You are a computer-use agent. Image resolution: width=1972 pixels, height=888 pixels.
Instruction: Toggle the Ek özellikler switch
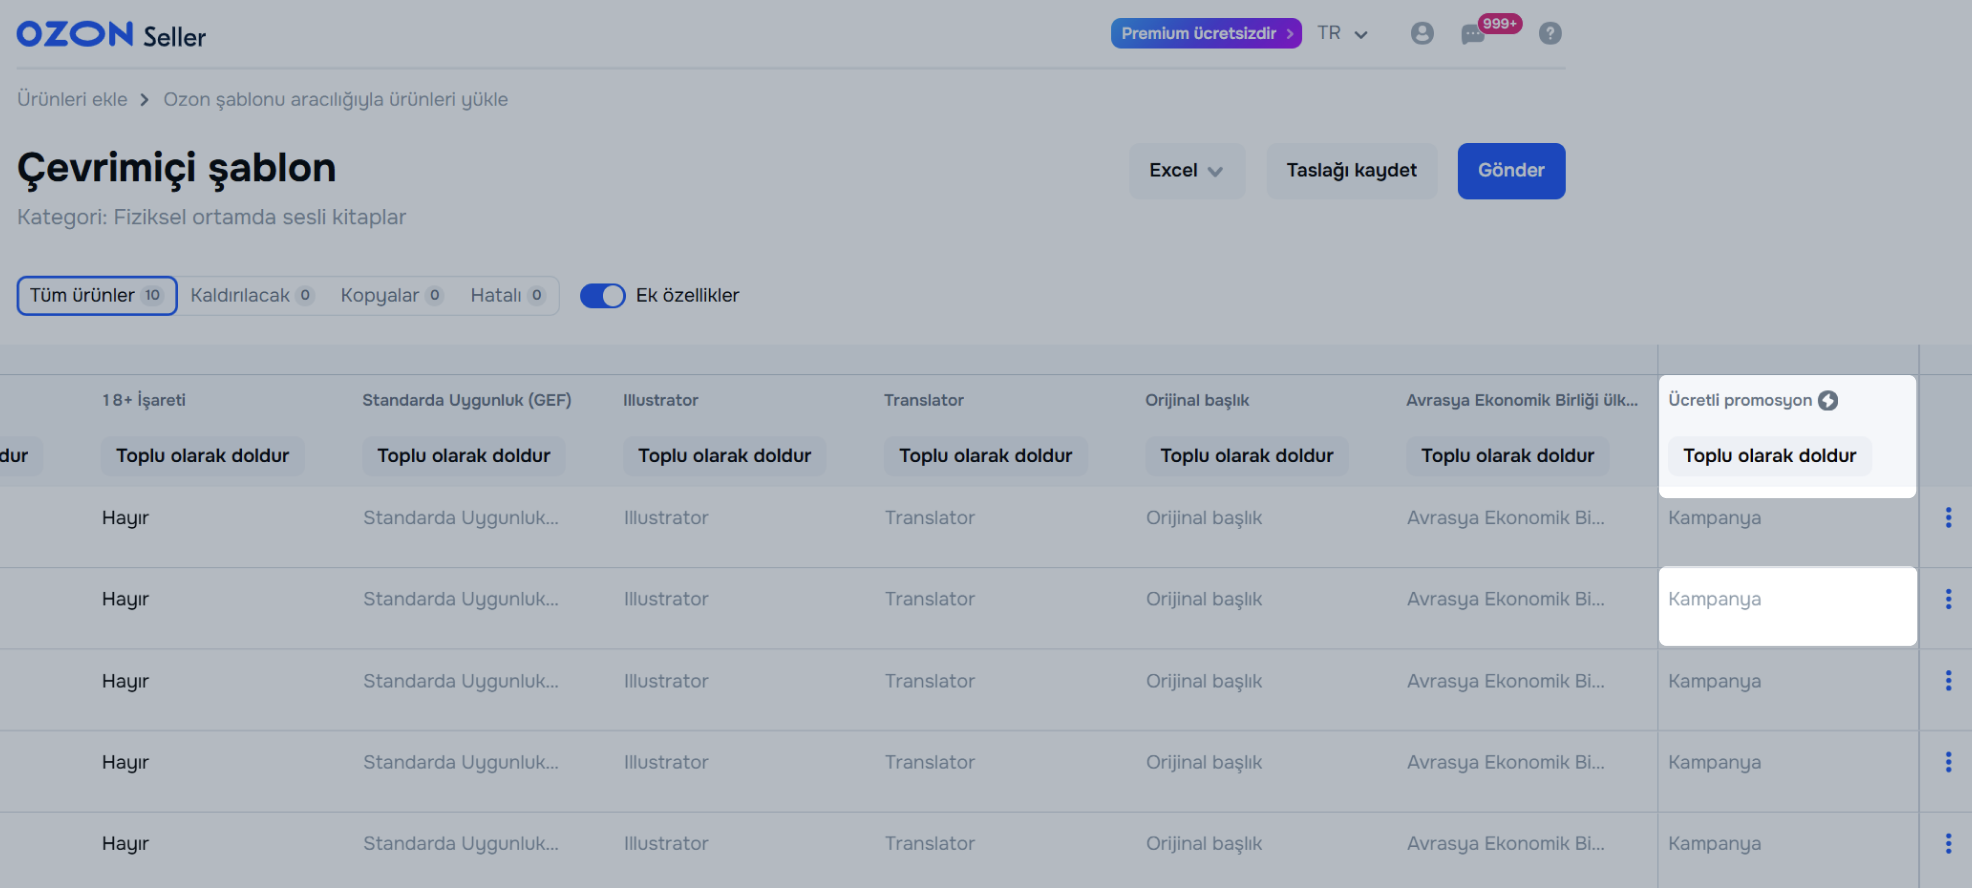click(x=602, y=296)
